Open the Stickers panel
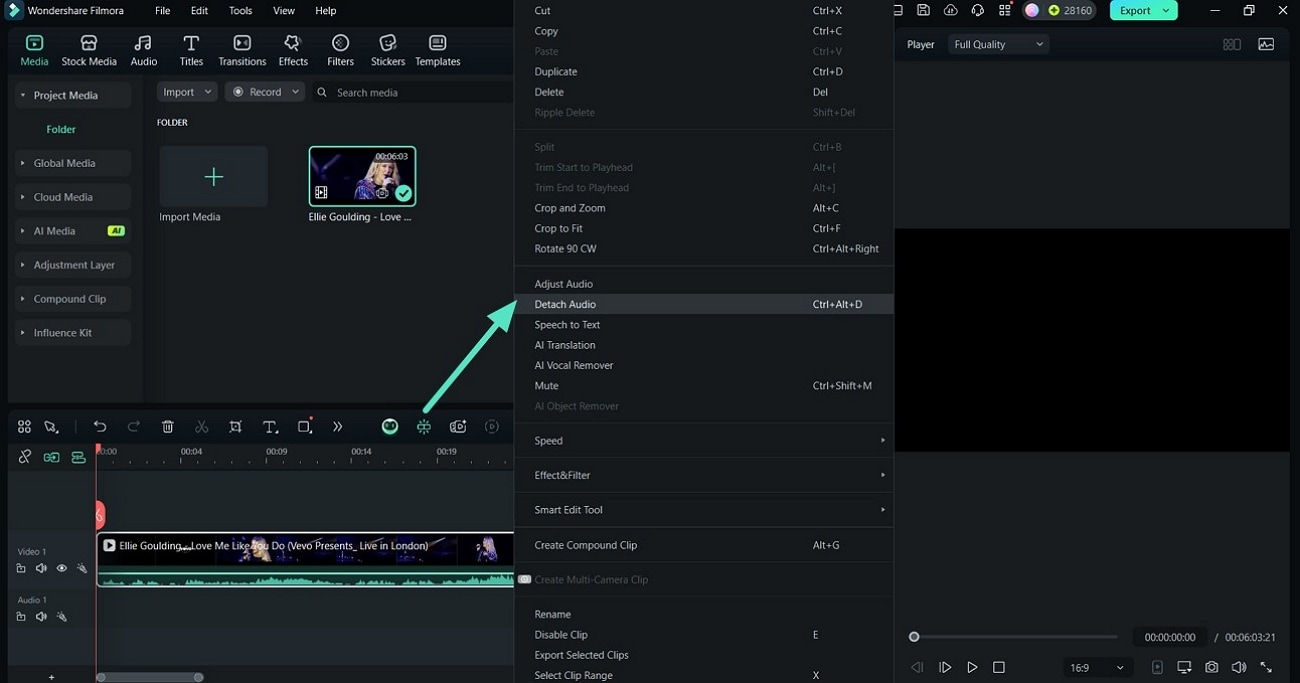The image size is (1300, 683). (388, 51)
